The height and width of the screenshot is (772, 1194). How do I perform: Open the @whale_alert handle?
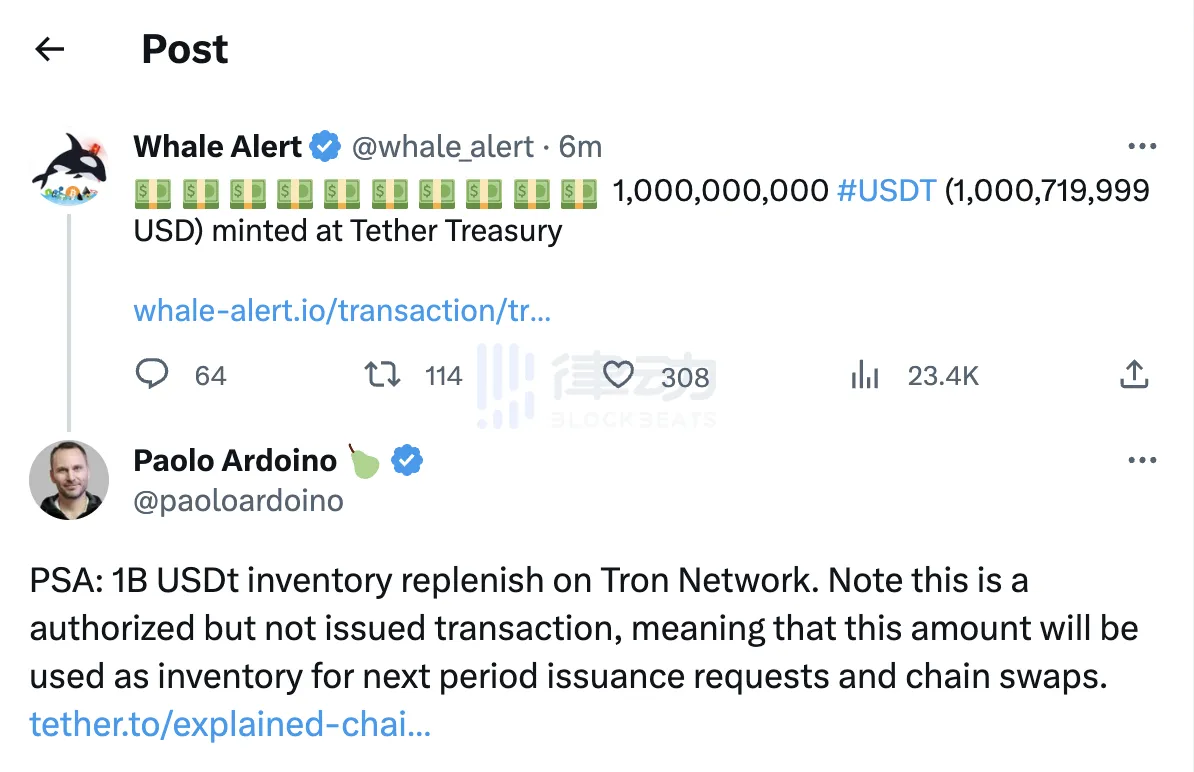pos(442,147)
